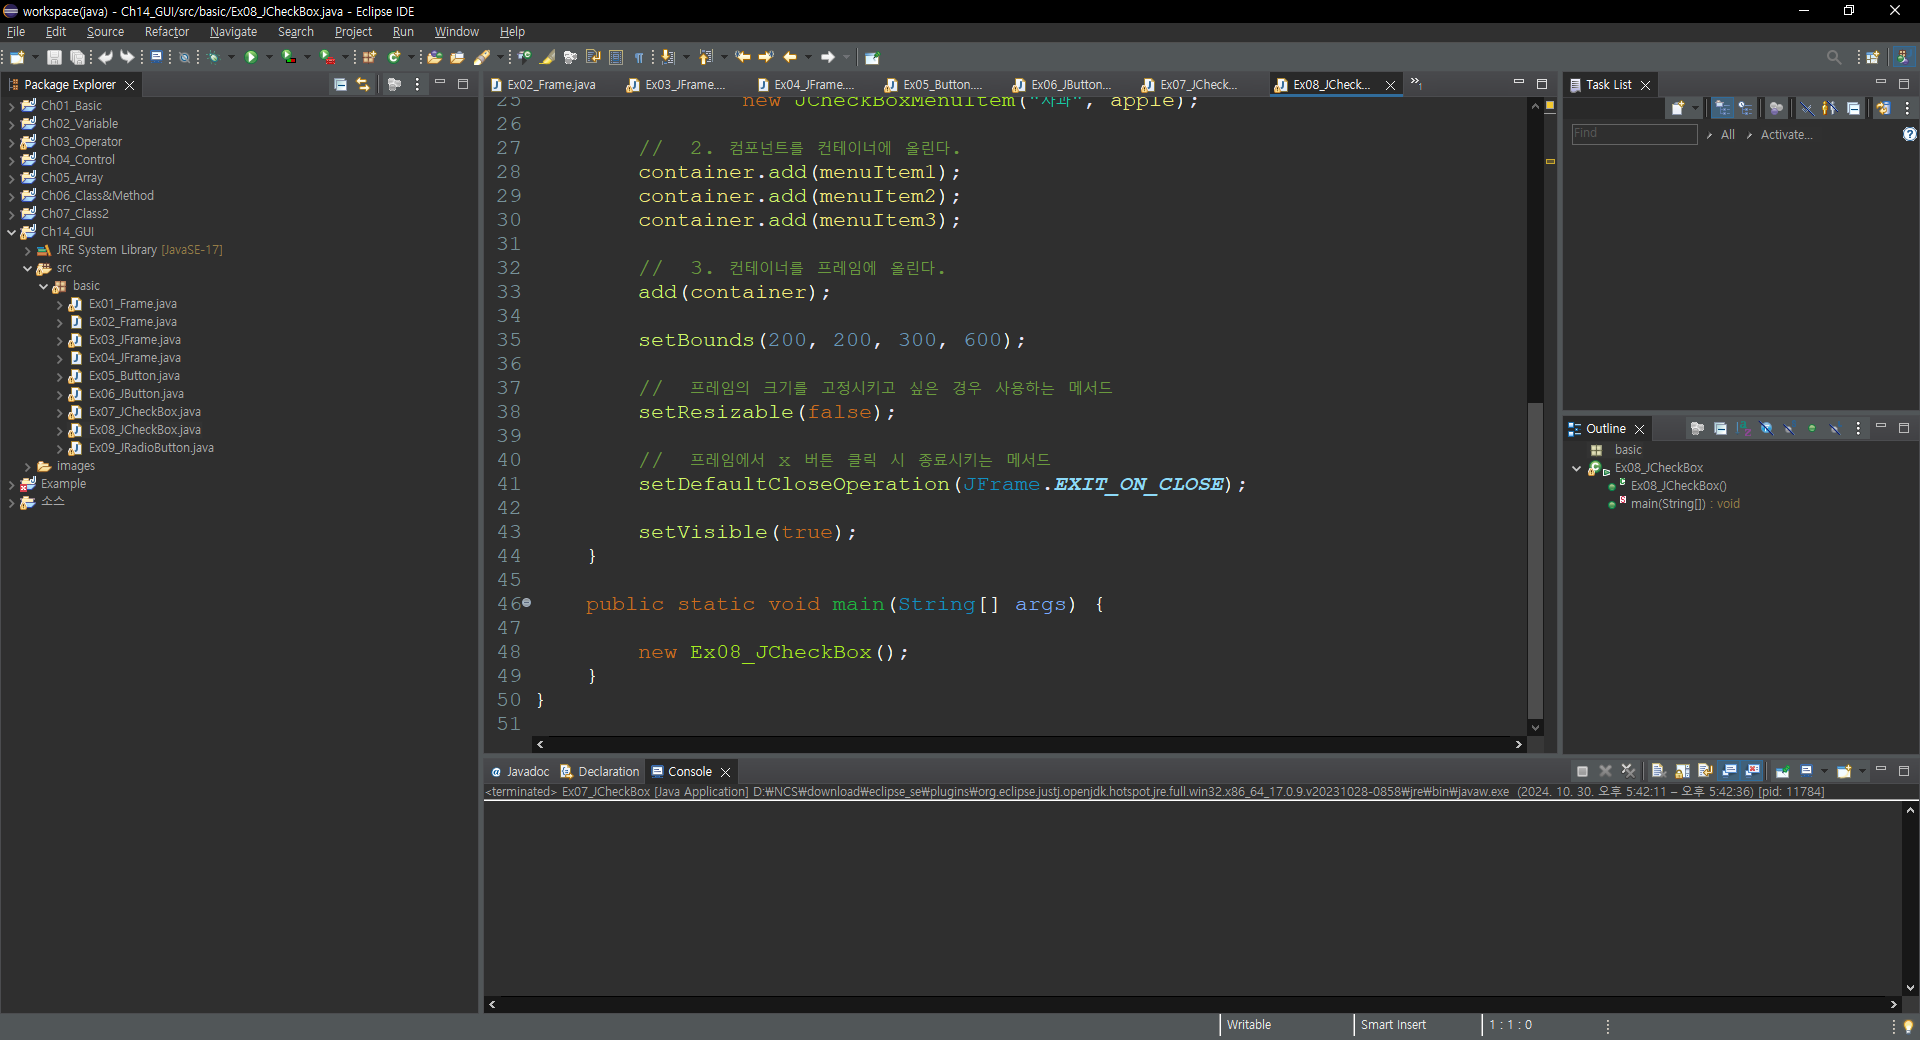Click the New Java Class icon

(x=394, y=57)
